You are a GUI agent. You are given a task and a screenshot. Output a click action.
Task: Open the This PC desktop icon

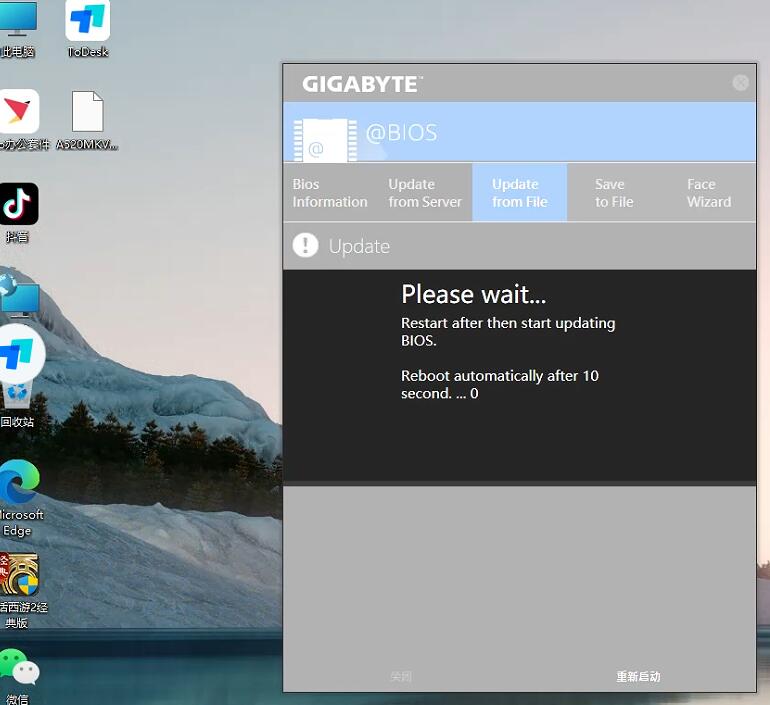17,22
